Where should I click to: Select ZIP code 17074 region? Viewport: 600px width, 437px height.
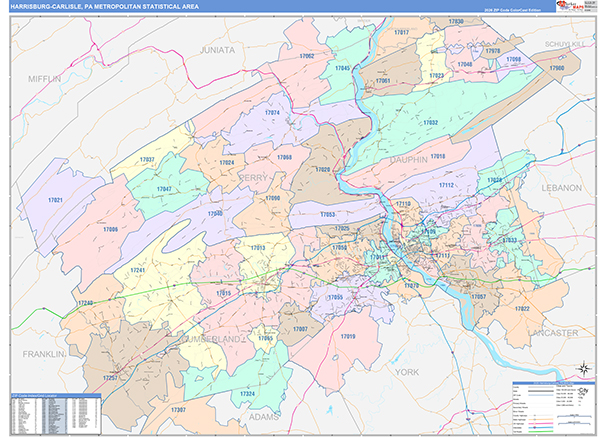(x=272, y=113)
